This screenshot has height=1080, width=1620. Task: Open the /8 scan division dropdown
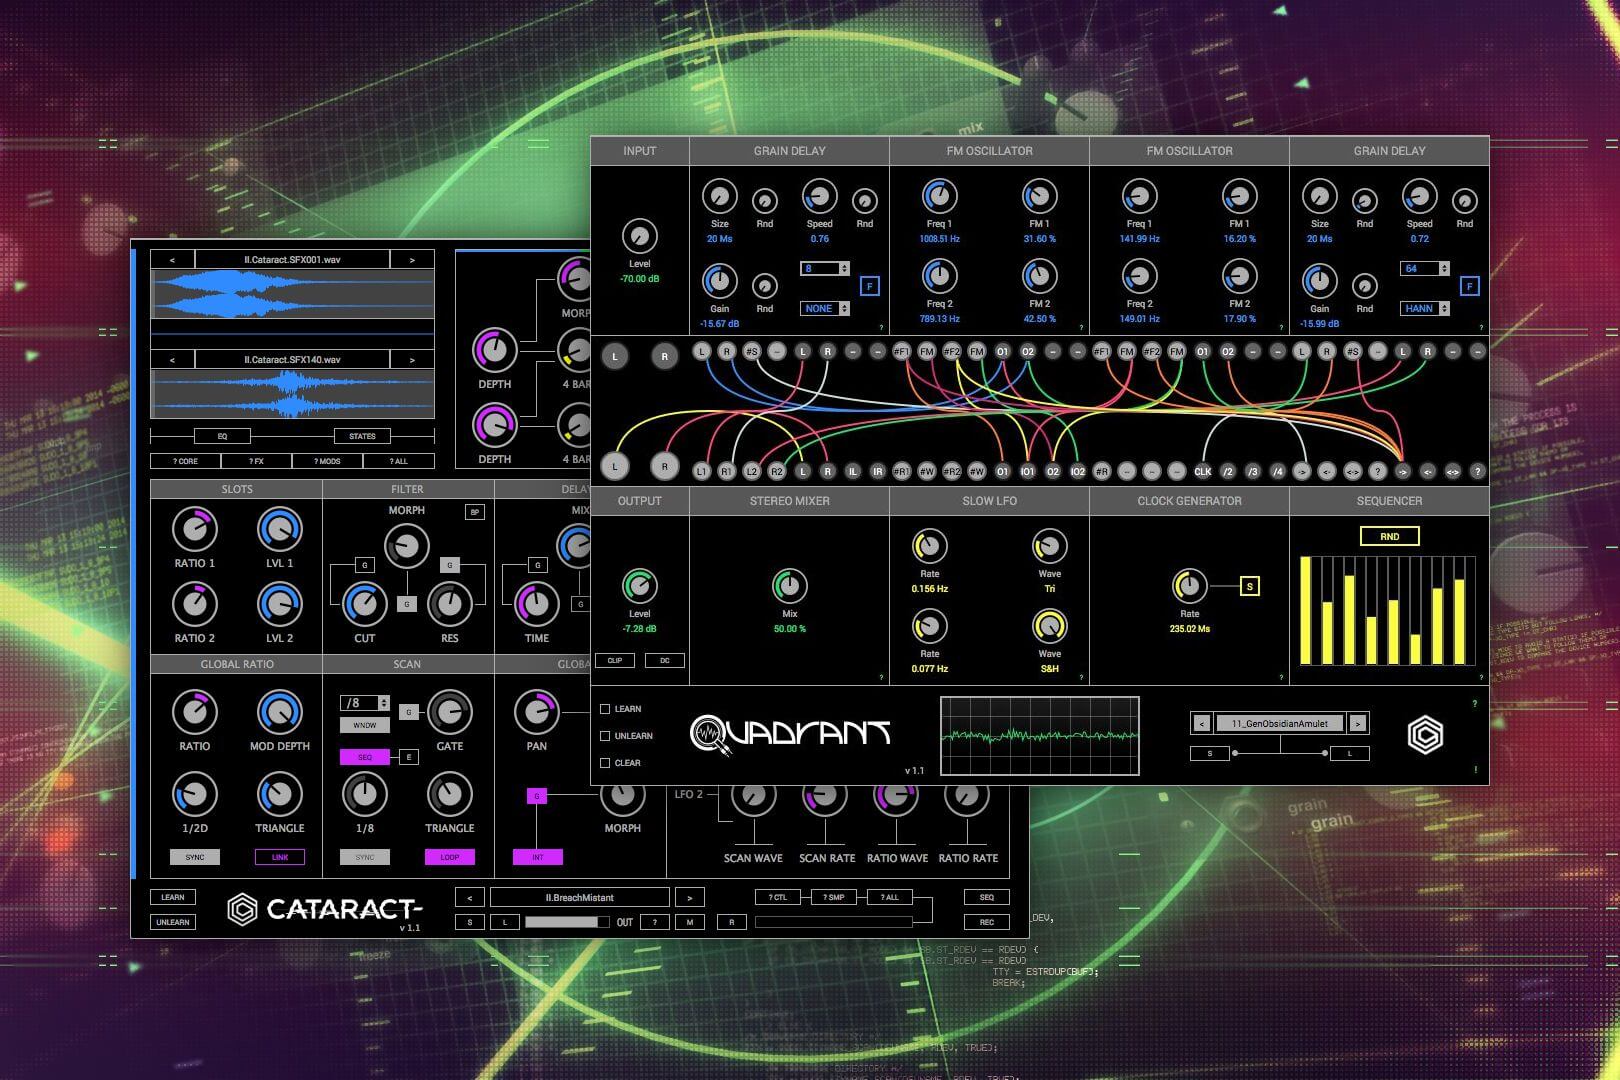365,703
